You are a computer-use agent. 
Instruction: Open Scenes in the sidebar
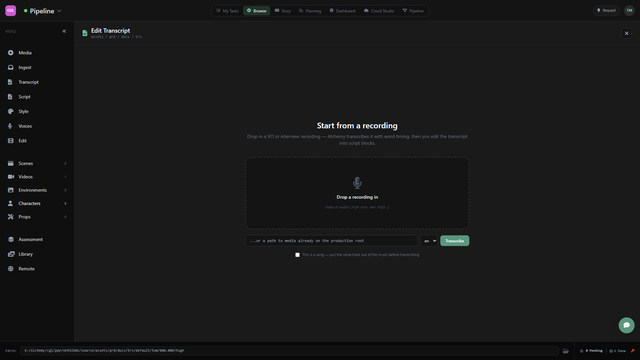coord(37,163)
